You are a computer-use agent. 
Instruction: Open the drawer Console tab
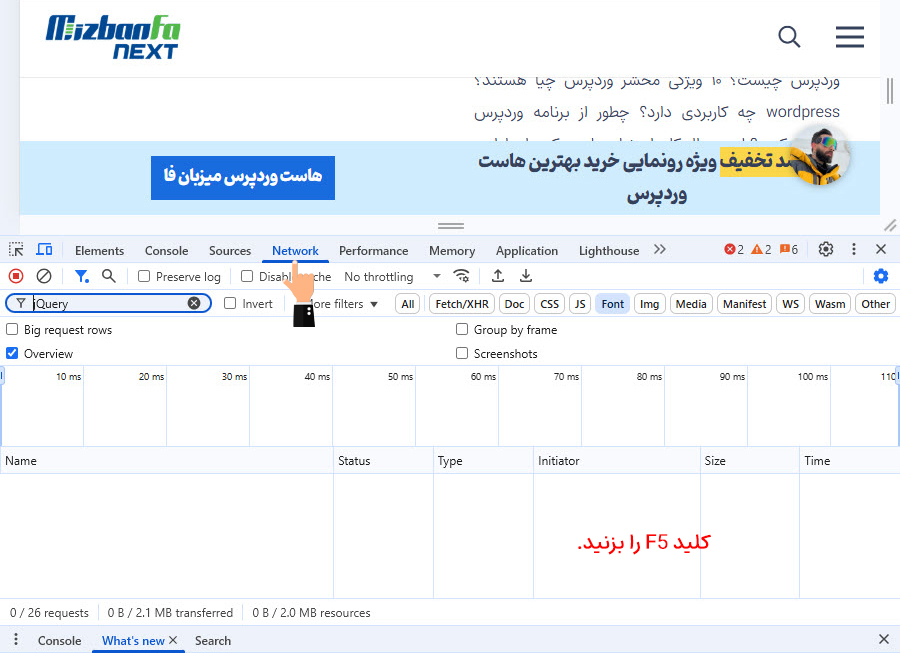coord(60,640)
